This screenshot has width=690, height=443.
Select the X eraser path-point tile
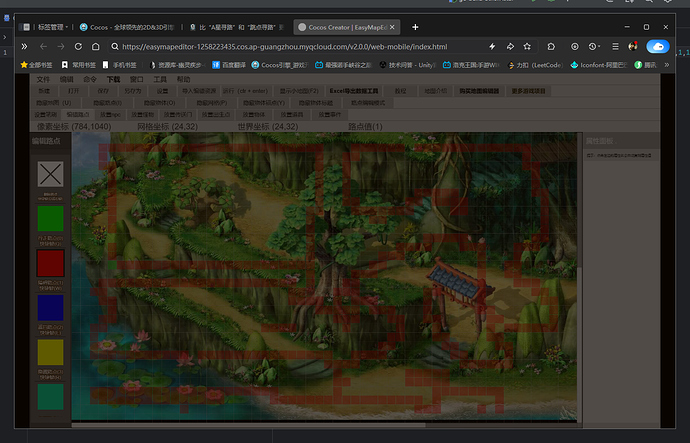pos(51,173)
